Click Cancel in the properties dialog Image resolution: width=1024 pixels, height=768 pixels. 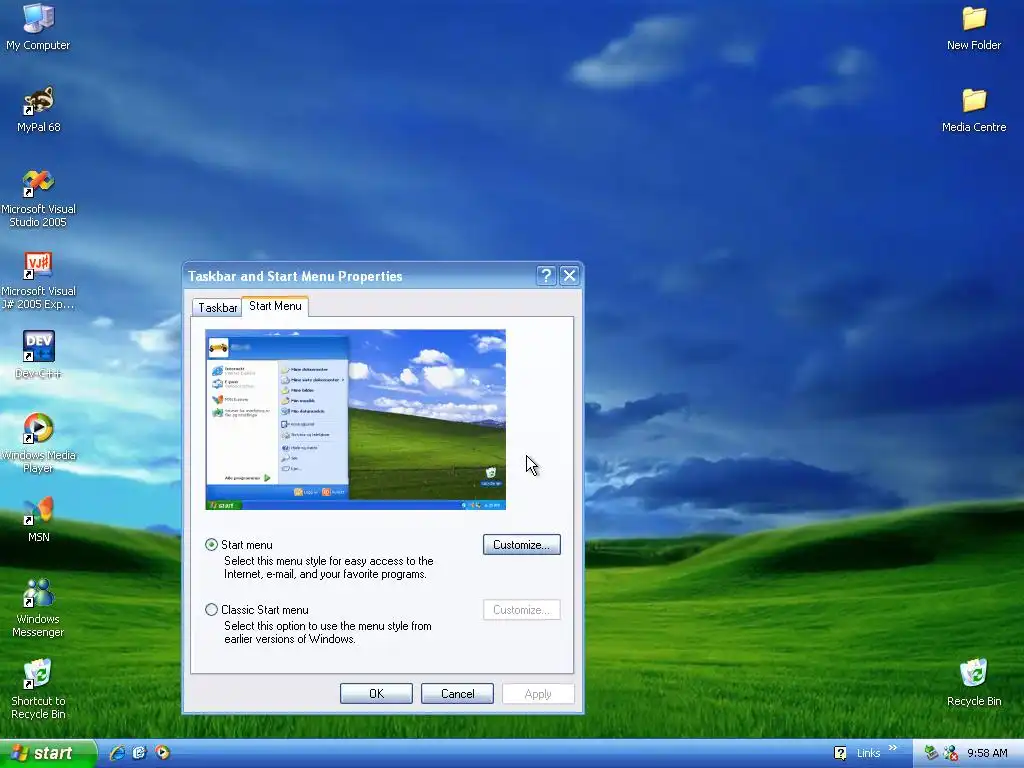click(457, 694)
